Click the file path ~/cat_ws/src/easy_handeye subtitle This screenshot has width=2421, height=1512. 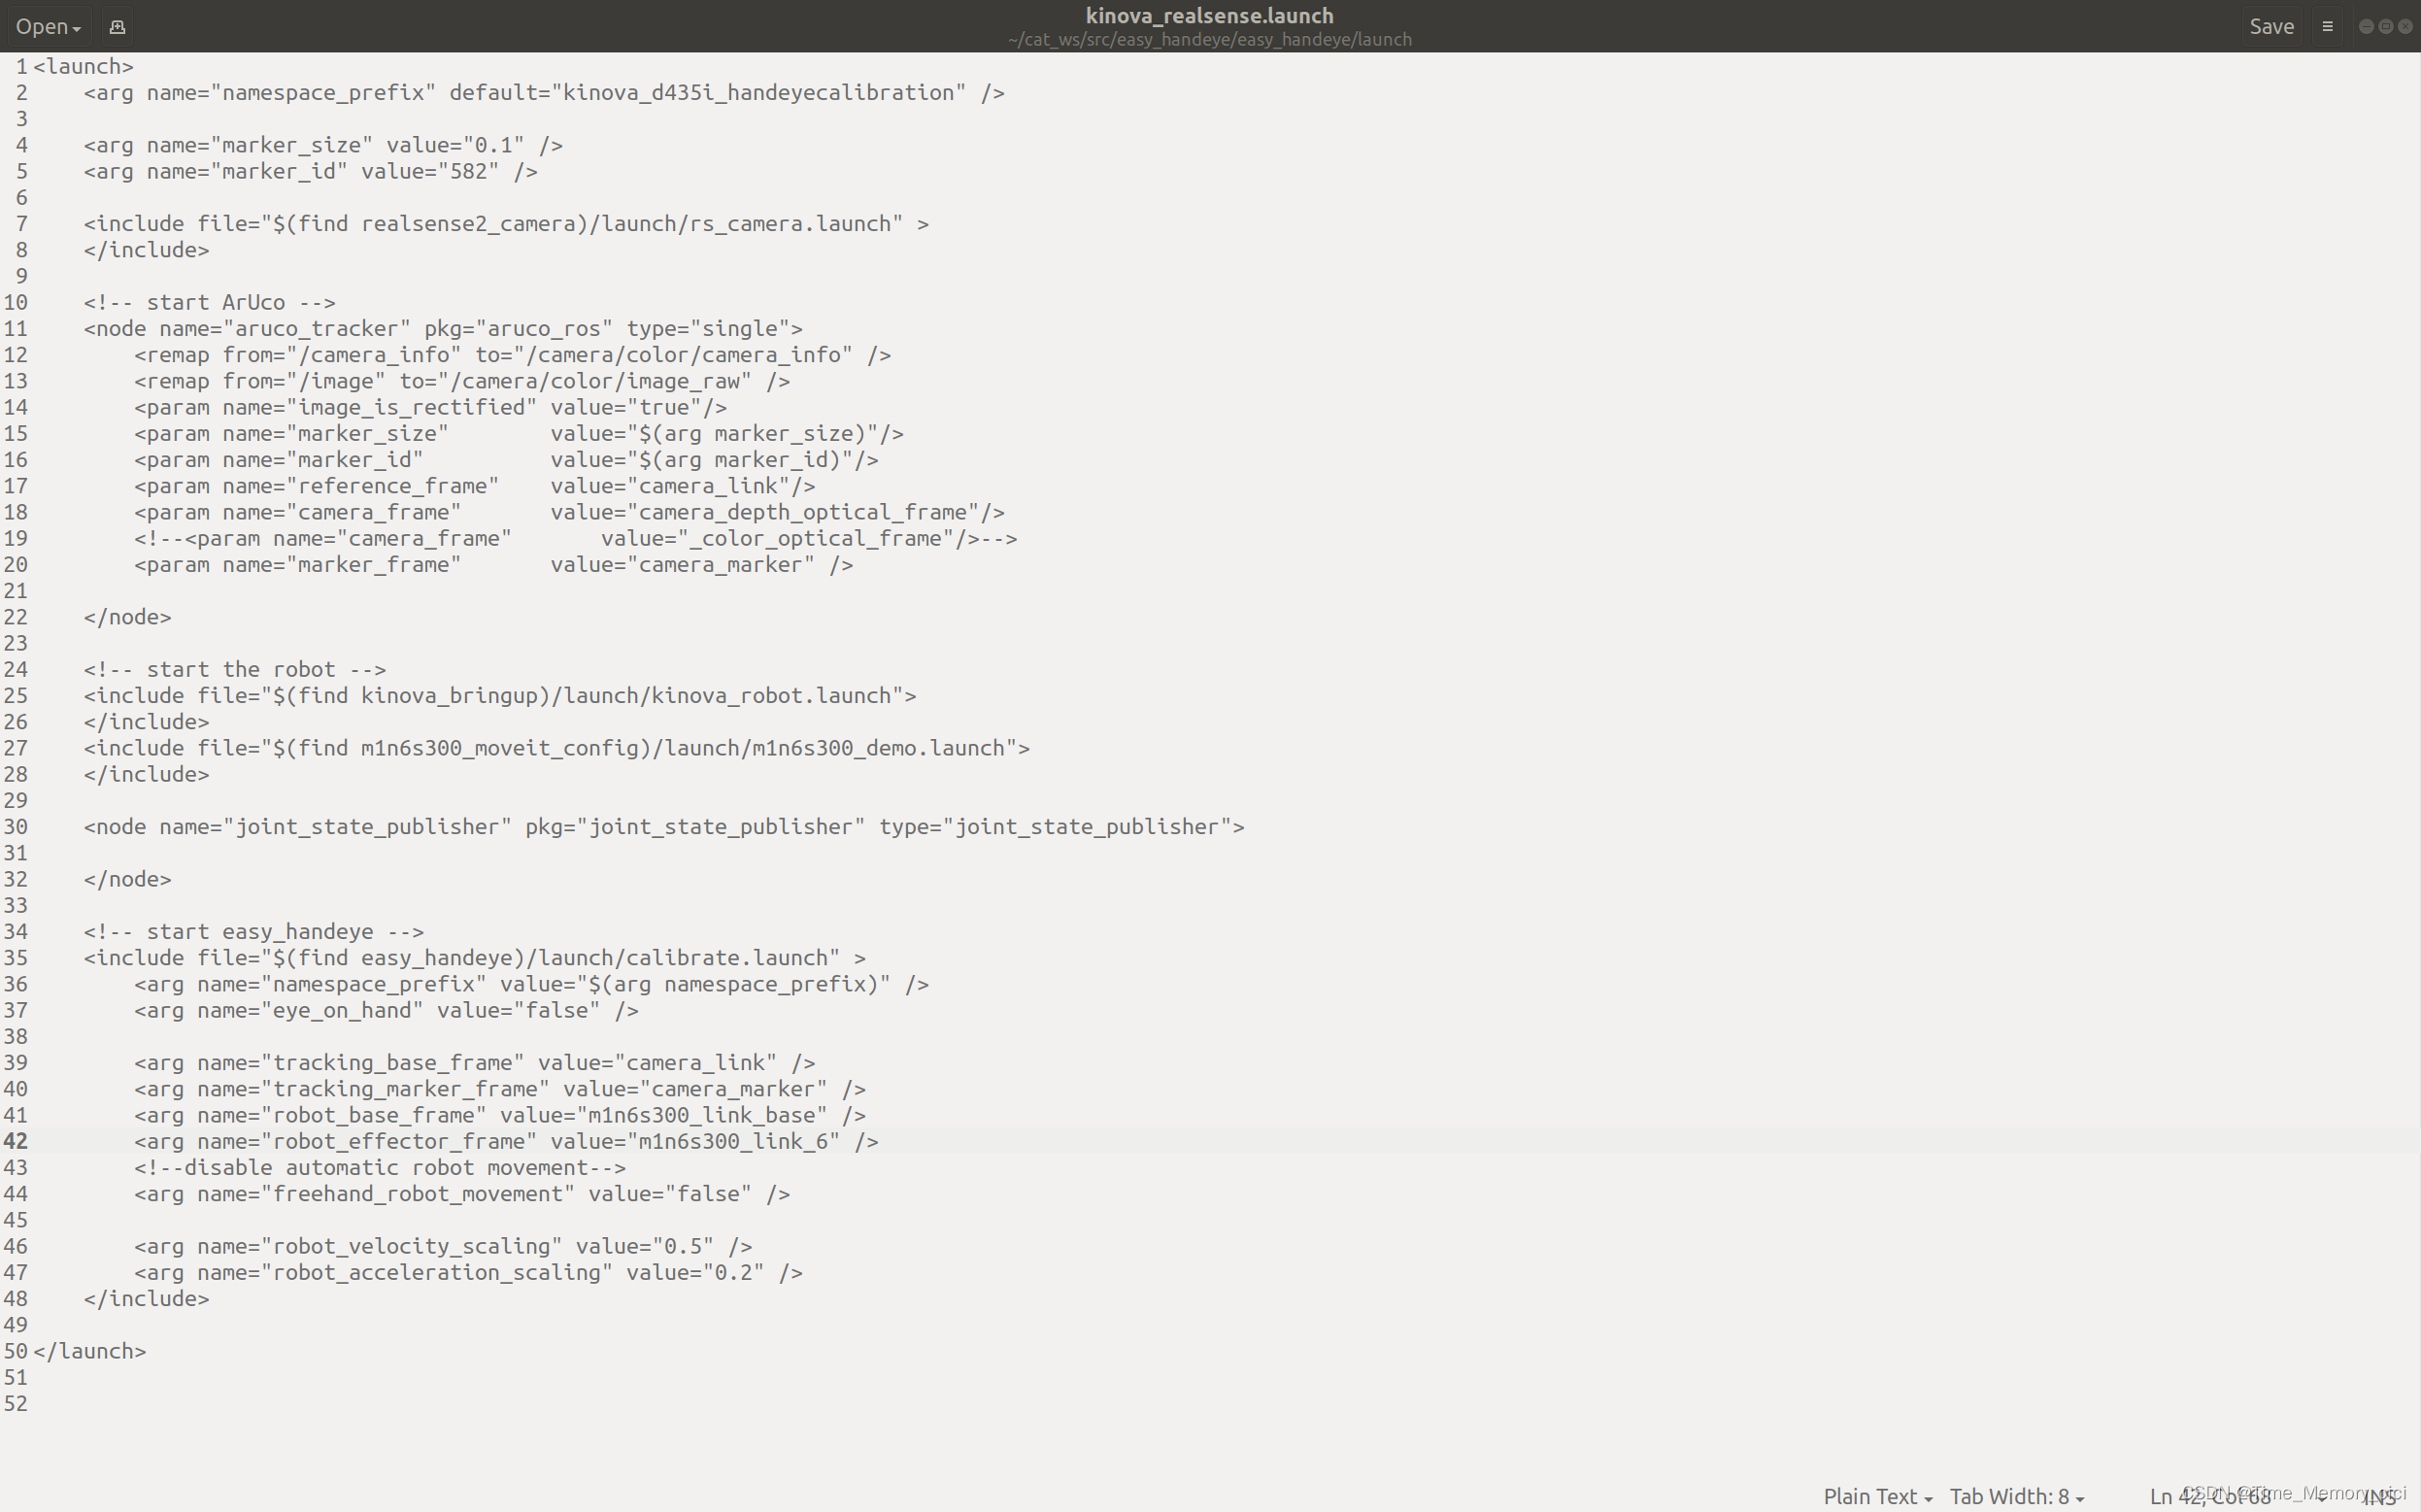[x=1209, y=39]
